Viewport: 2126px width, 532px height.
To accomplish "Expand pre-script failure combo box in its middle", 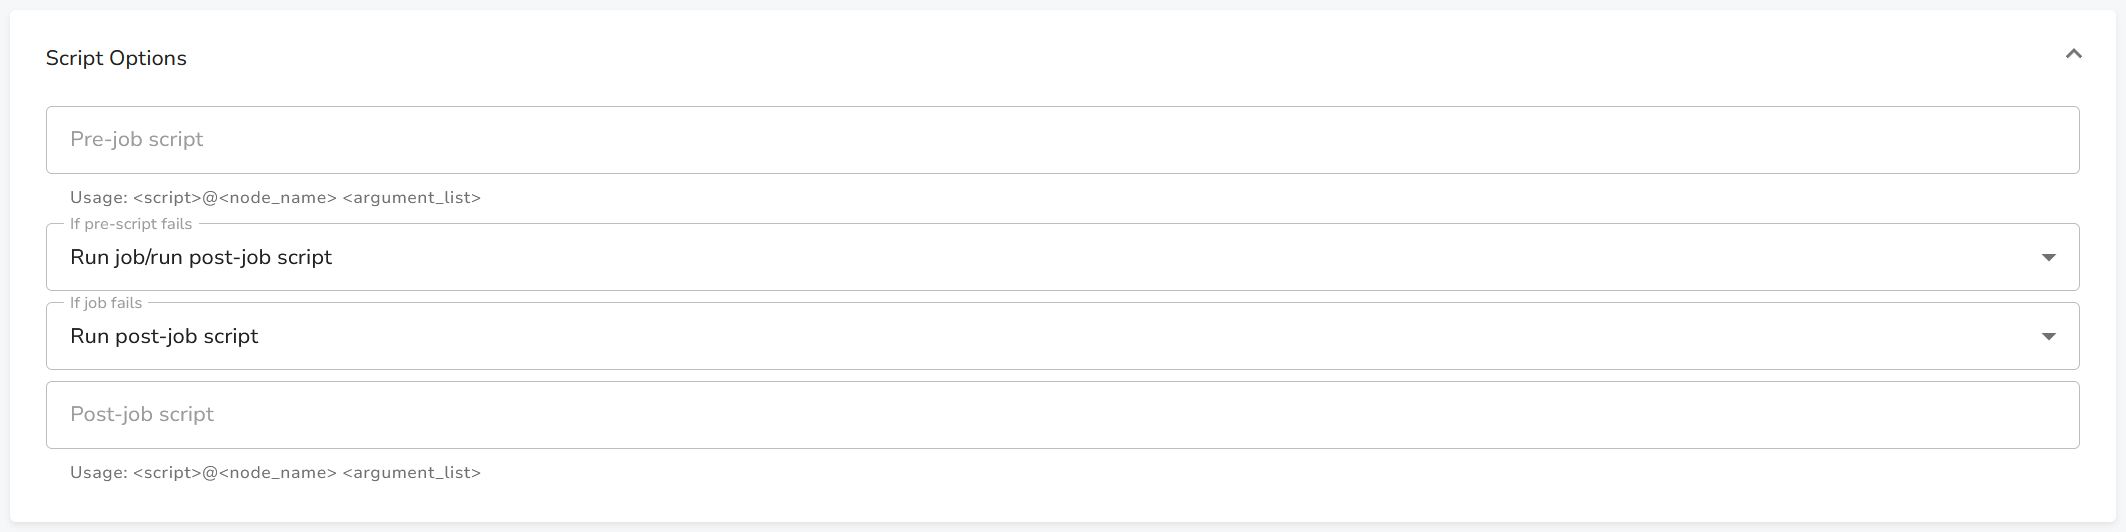I will pyautogui.click(x=1062, y=258).
